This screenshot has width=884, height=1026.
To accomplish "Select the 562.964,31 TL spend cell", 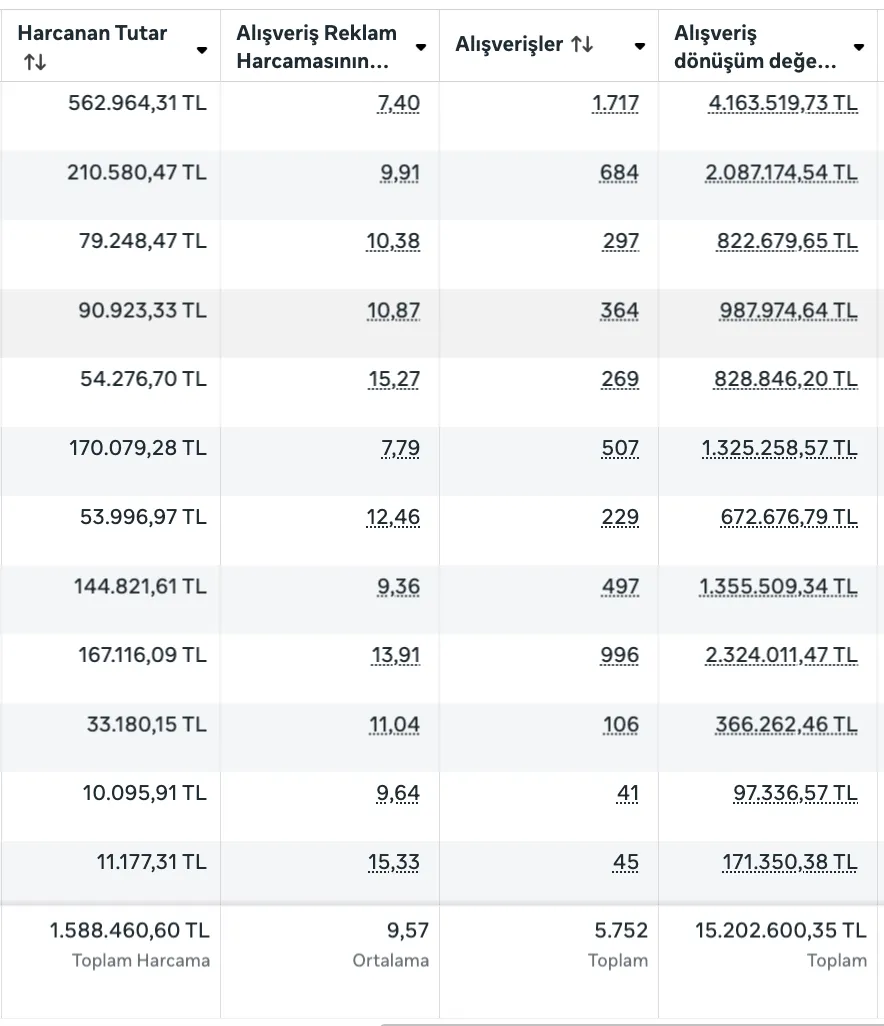I will tap(110, 116).
